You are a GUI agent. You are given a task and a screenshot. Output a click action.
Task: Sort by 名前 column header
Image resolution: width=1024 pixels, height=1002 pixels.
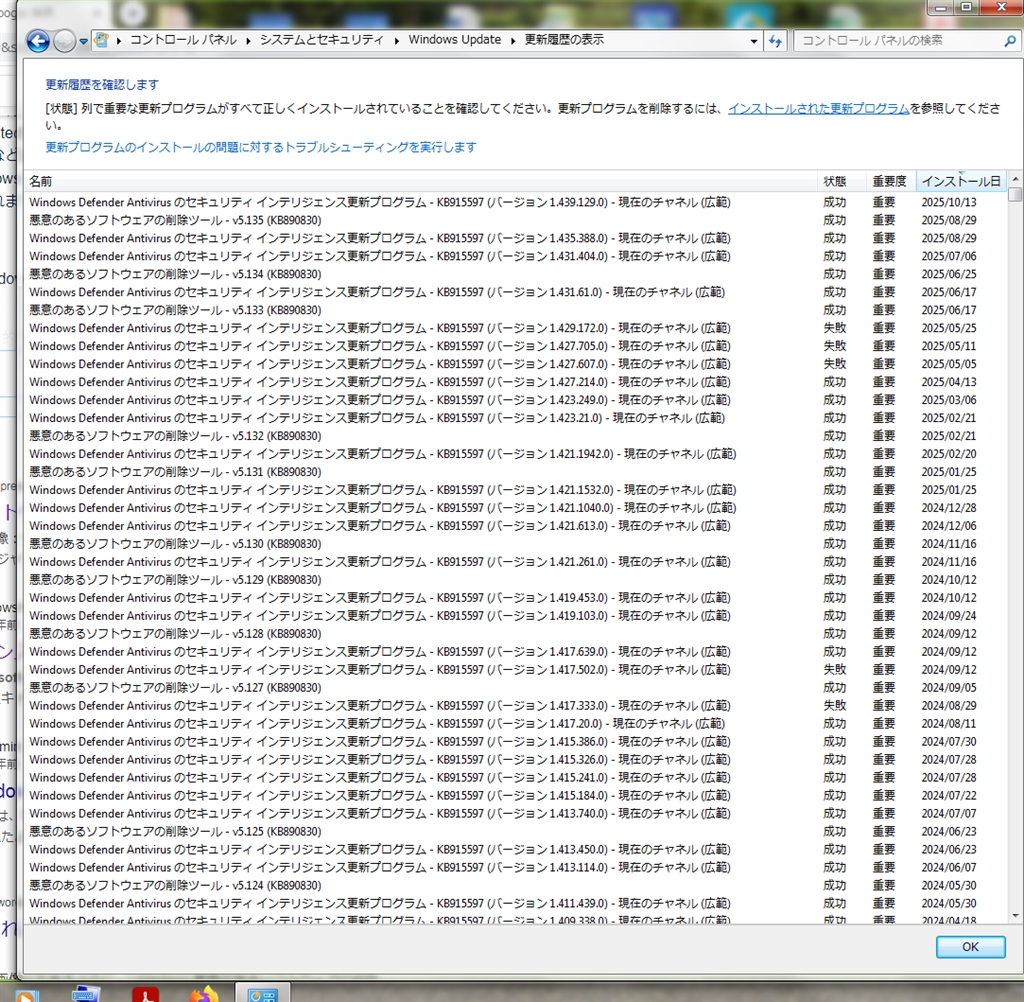tap(421, 181)
